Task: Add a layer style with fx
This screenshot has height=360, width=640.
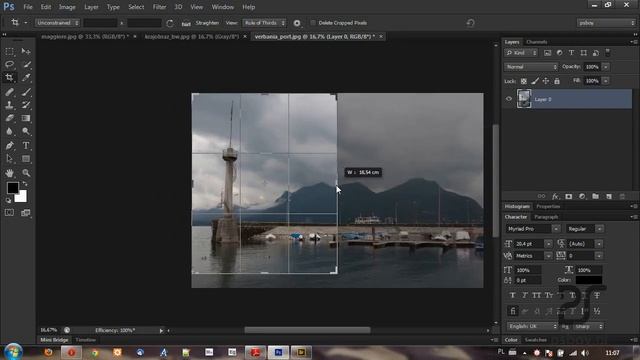Action: (x=555, y=197)
